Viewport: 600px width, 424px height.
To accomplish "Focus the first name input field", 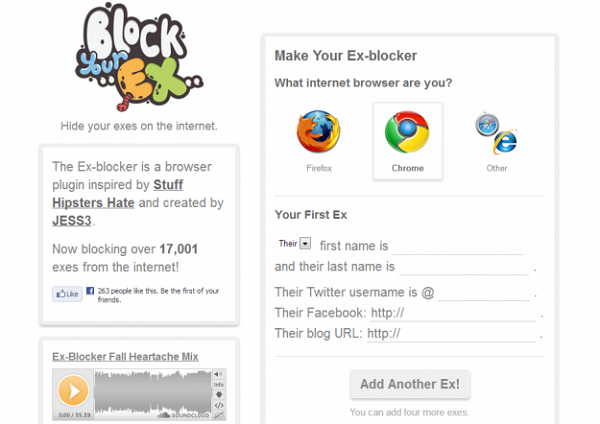I will pyautogui.click(x=458, y=246).
